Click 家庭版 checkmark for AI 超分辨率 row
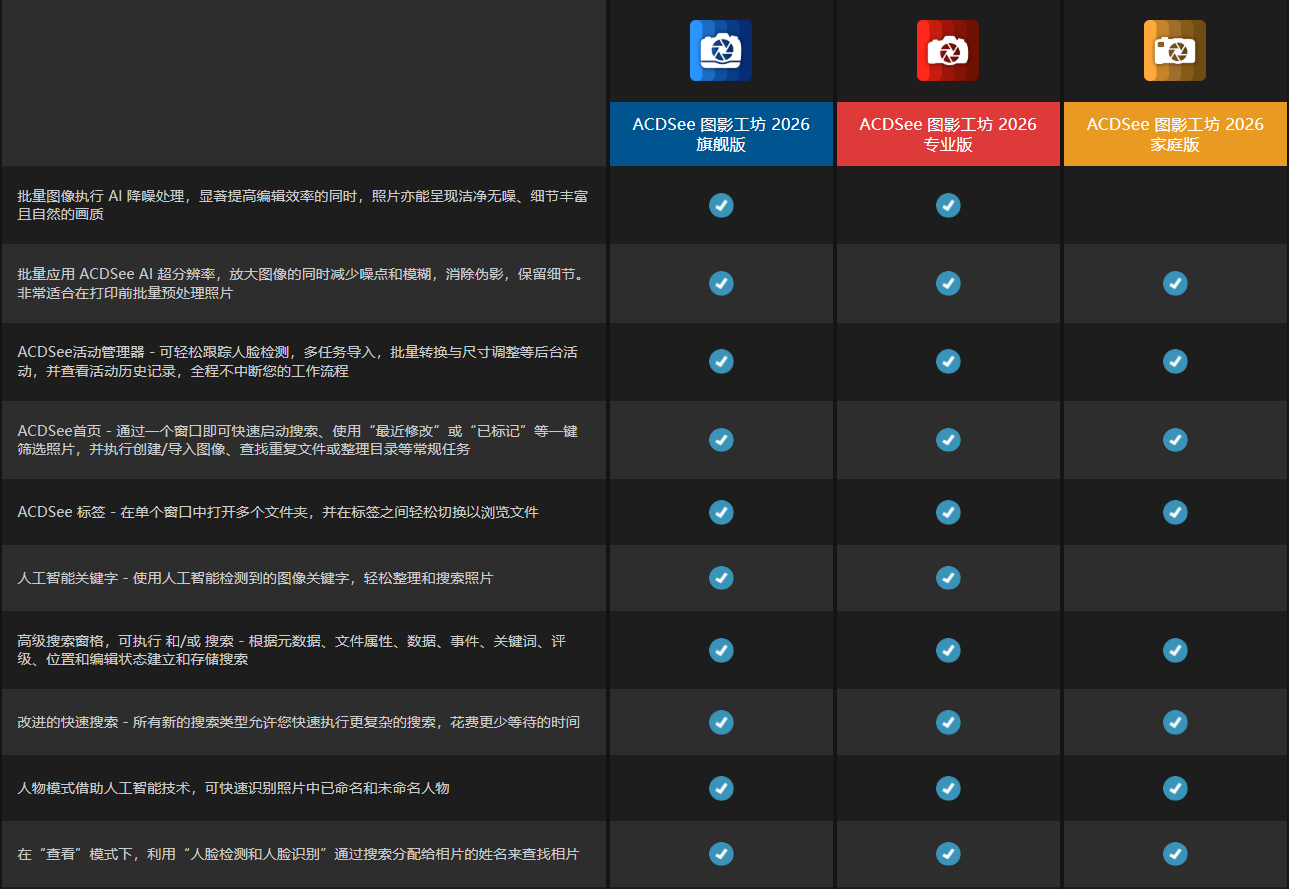Viewport: 1289px width, 889px height. tap(1175, 283)
